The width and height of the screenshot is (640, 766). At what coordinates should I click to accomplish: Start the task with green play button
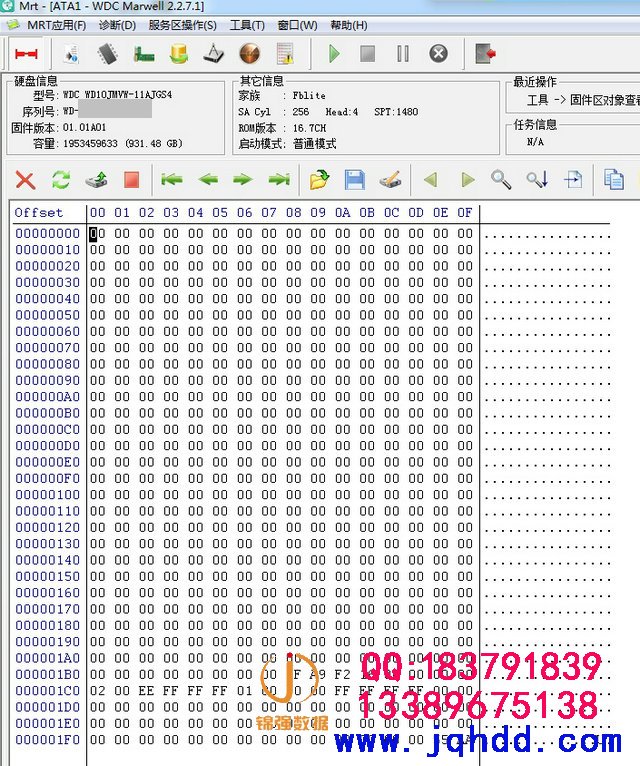[334, 54]
